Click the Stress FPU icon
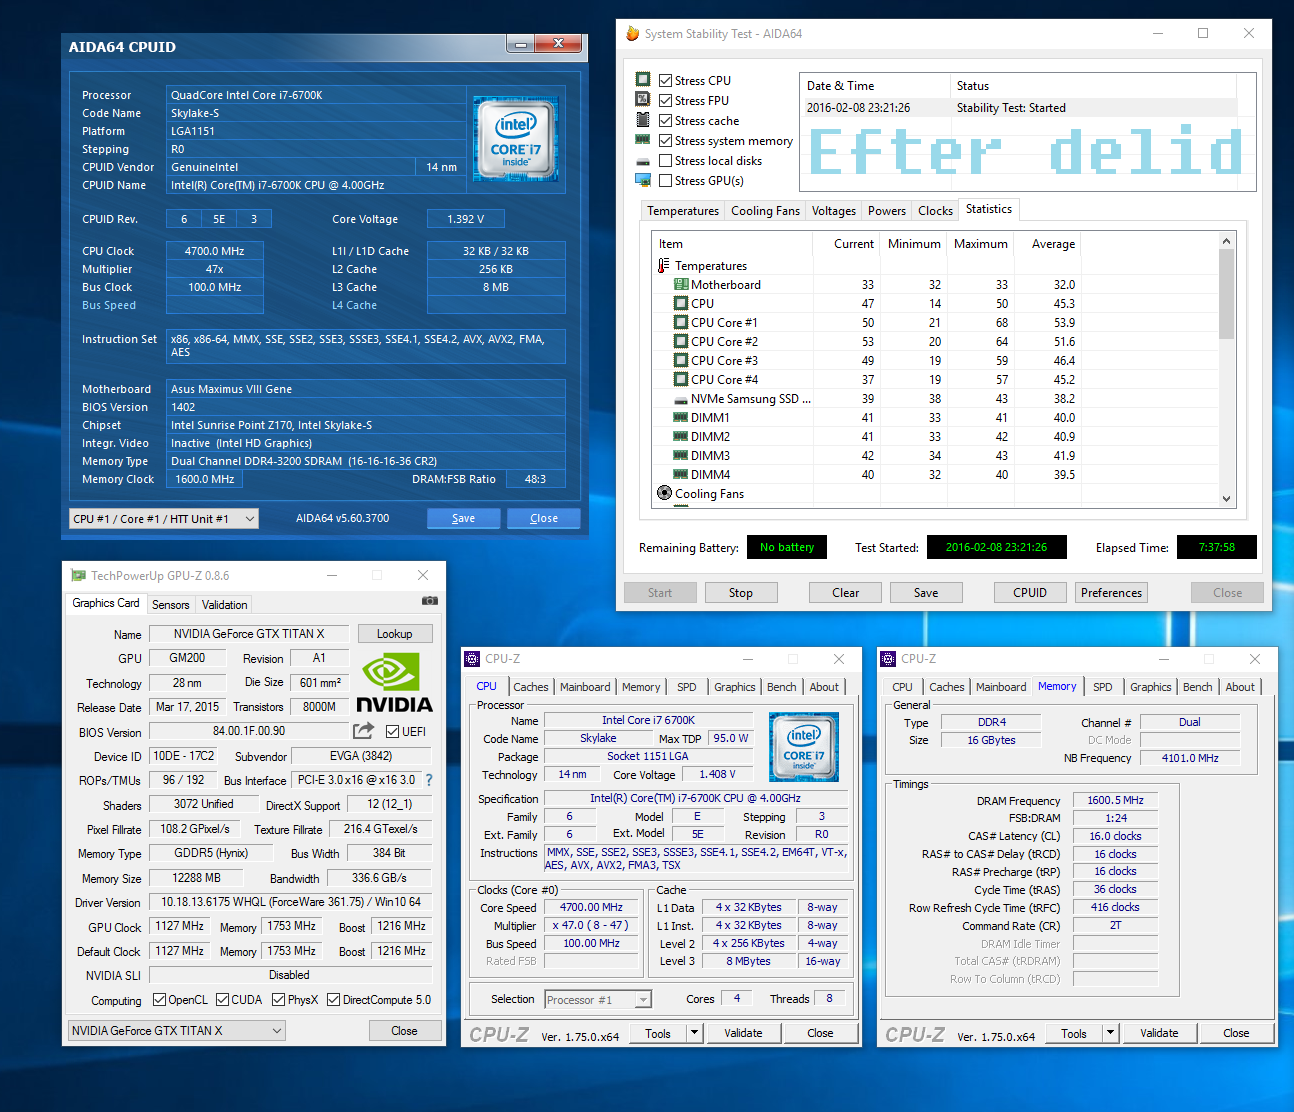Viewport: 1294px width, 1112px height. point(643,99)
